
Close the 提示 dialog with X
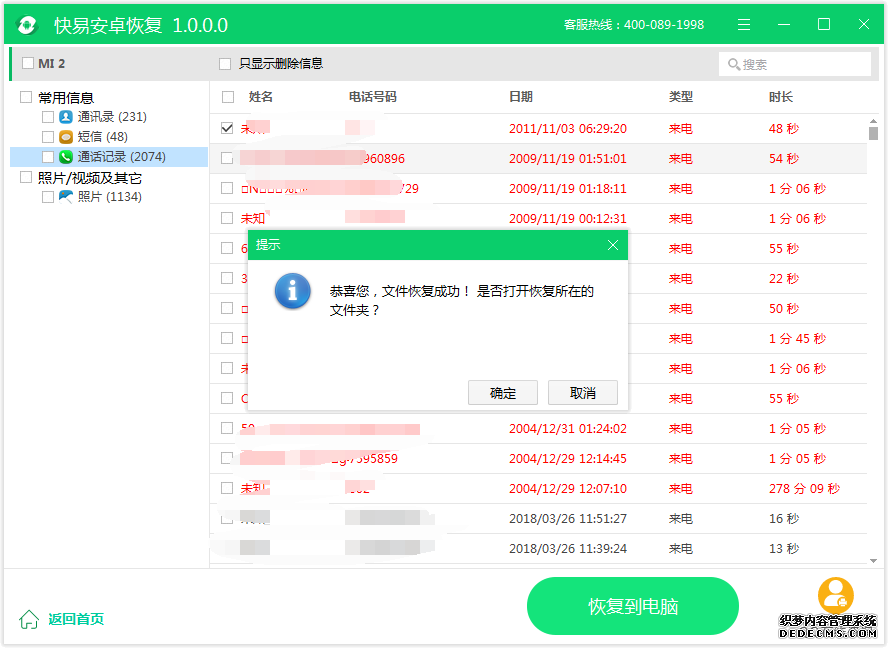coord(613,245)
